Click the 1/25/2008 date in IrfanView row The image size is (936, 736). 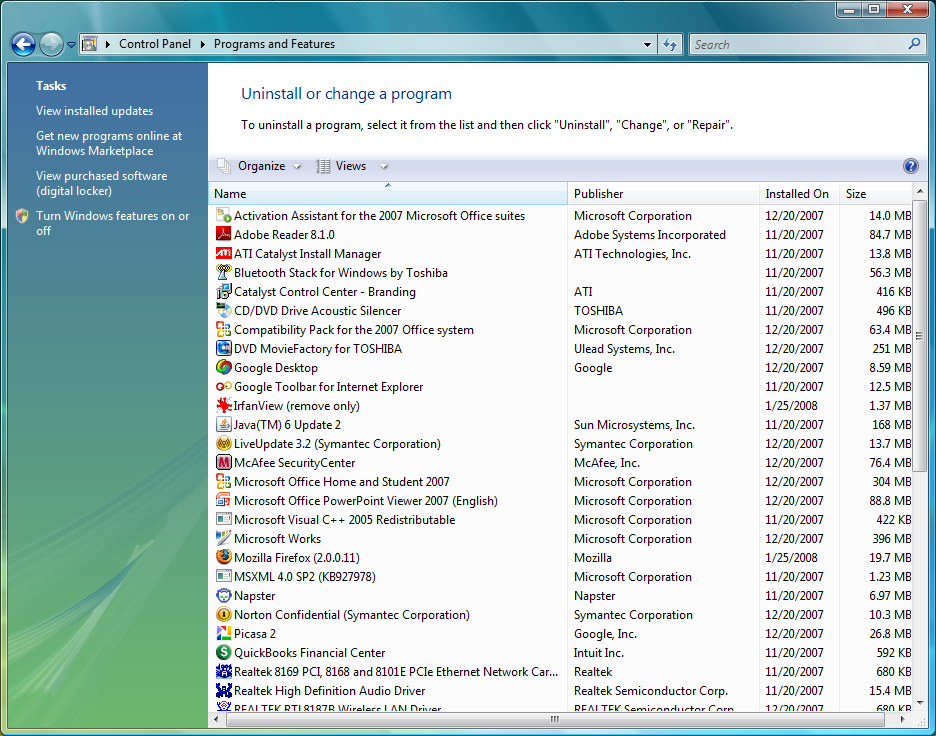pyautogui.click(x=791, y=406)
